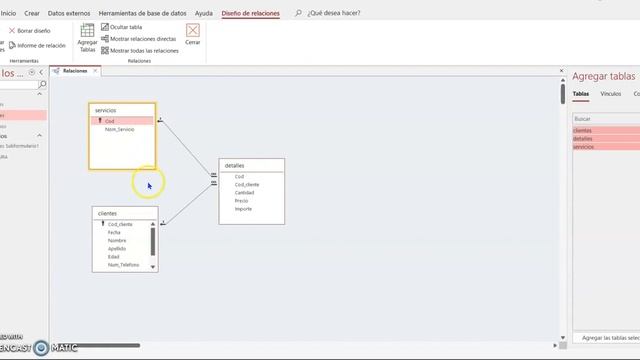Select Num_Telefono field in clientes
Screen dimensions: 640x360
point(123,265)
